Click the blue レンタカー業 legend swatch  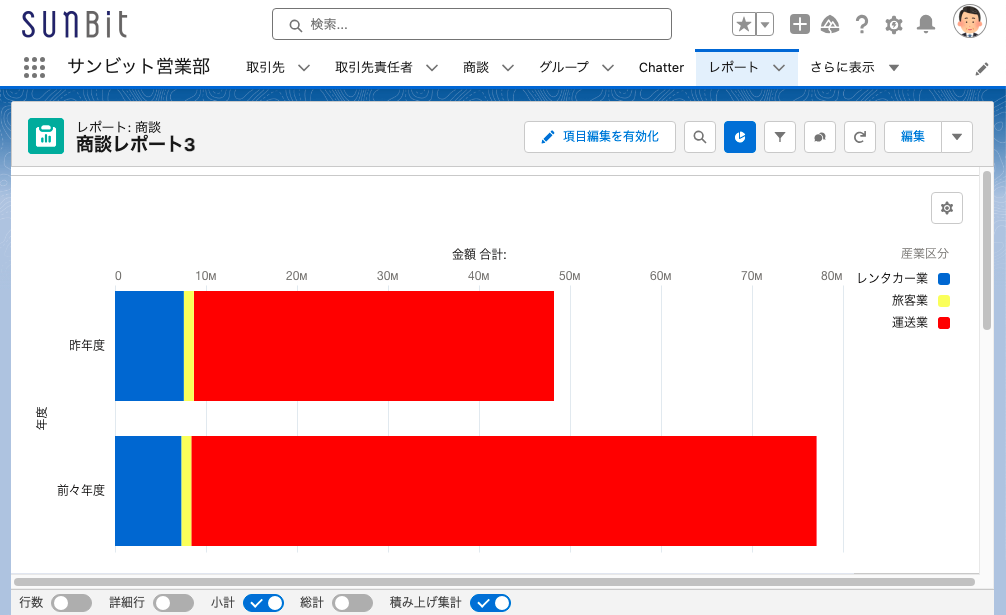pos(944,279)
